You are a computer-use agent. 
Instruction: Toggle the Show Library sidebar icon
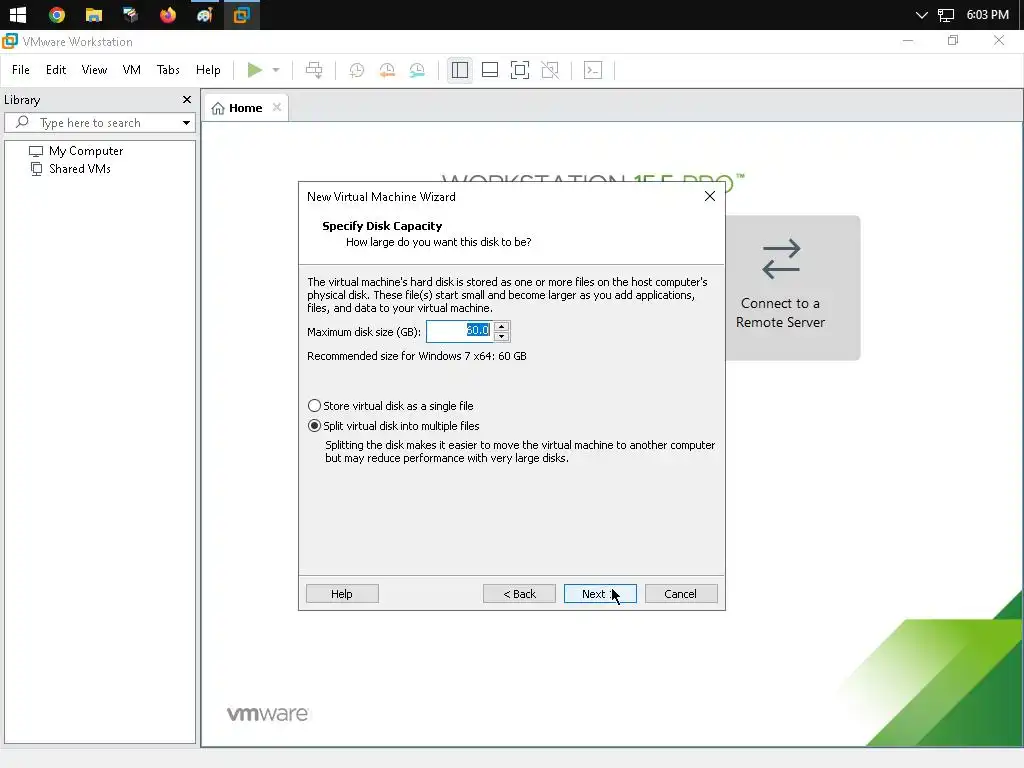coord(460,70)
